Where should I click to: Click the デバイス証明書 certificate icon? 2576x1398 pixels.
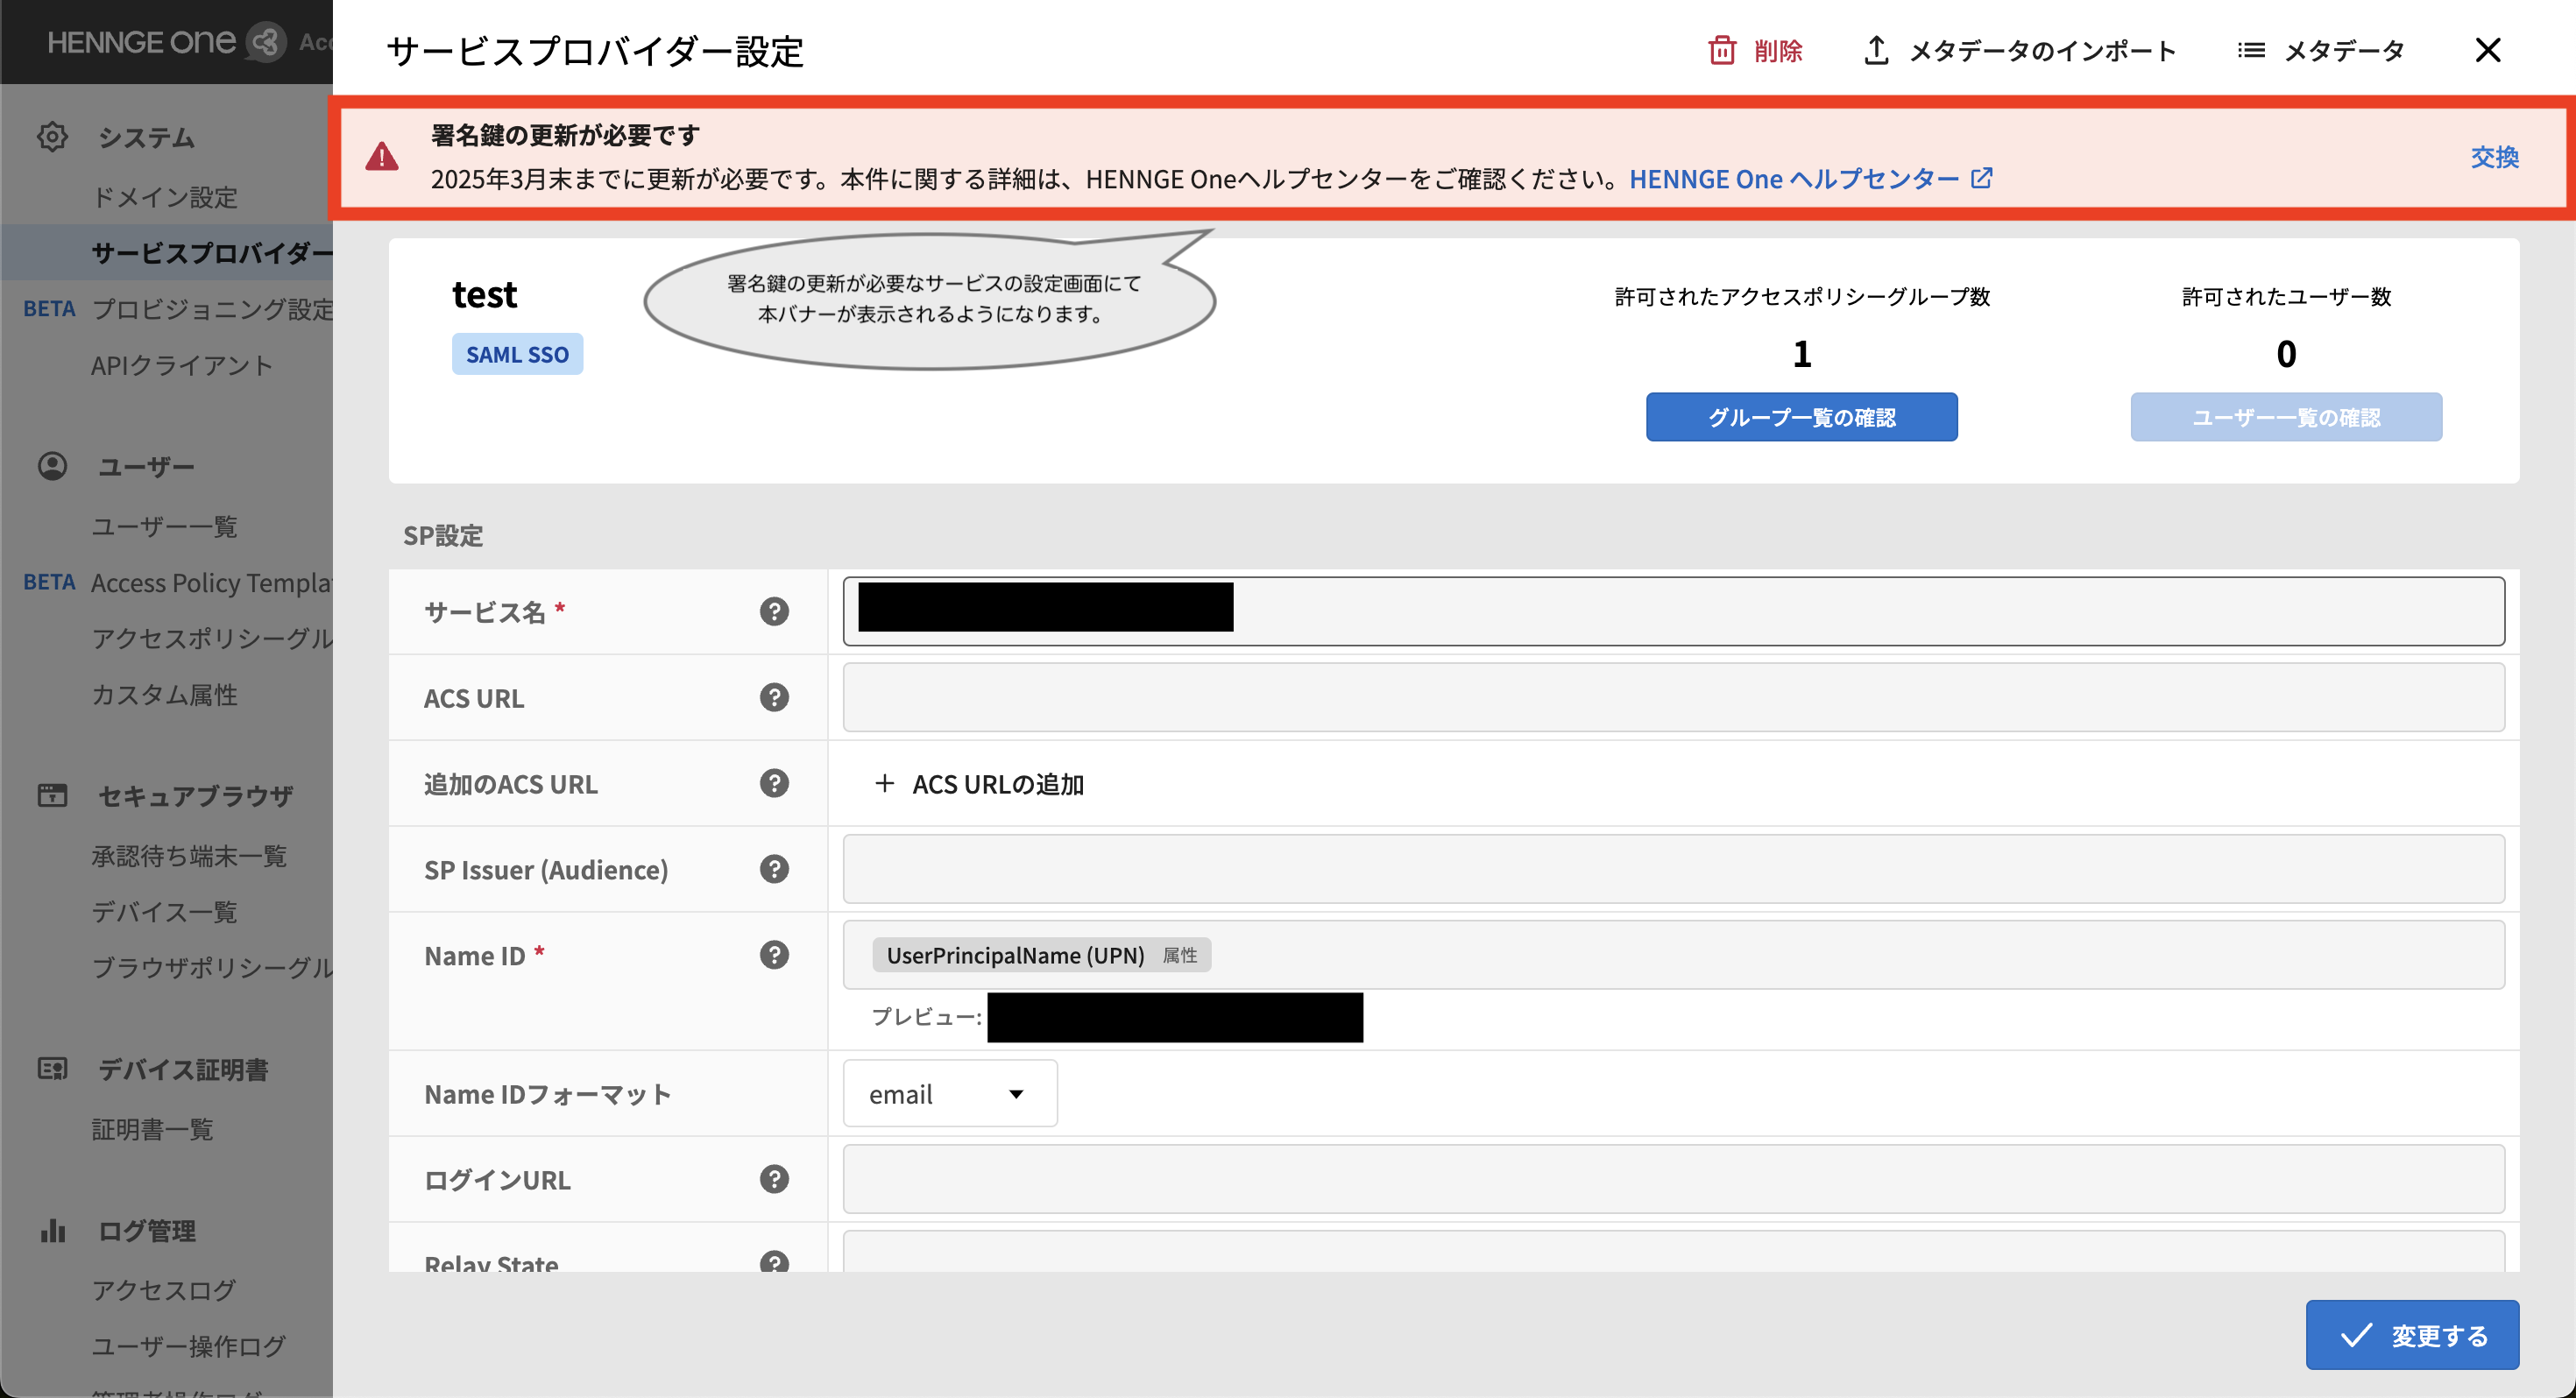click(x=52, y=1069)
